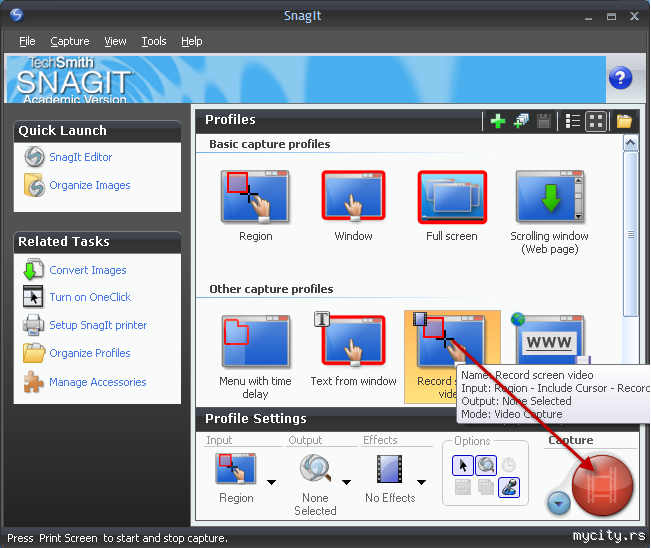This screenshot has width=651, height=548.
Task: Click the SnagIt Editor link
Action: pyautogui.click(x=81, y=157)
